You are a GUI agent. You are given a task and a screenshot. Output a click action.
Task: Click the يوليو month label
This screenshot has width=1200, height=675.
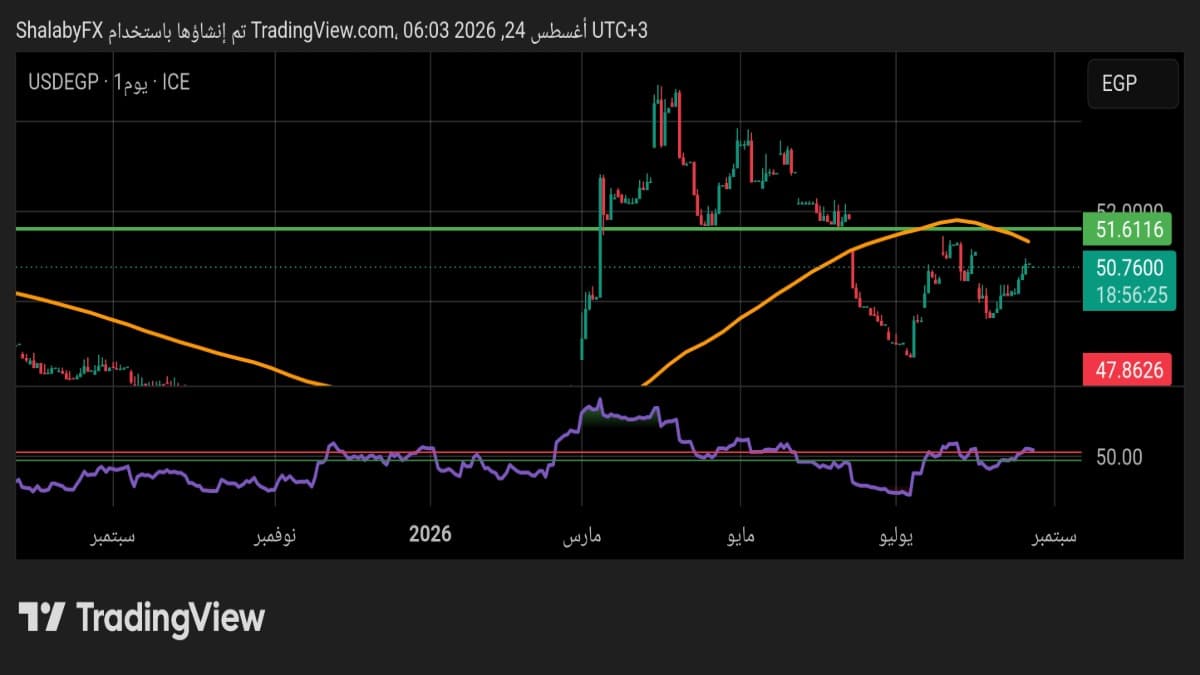tap(896, 537)
